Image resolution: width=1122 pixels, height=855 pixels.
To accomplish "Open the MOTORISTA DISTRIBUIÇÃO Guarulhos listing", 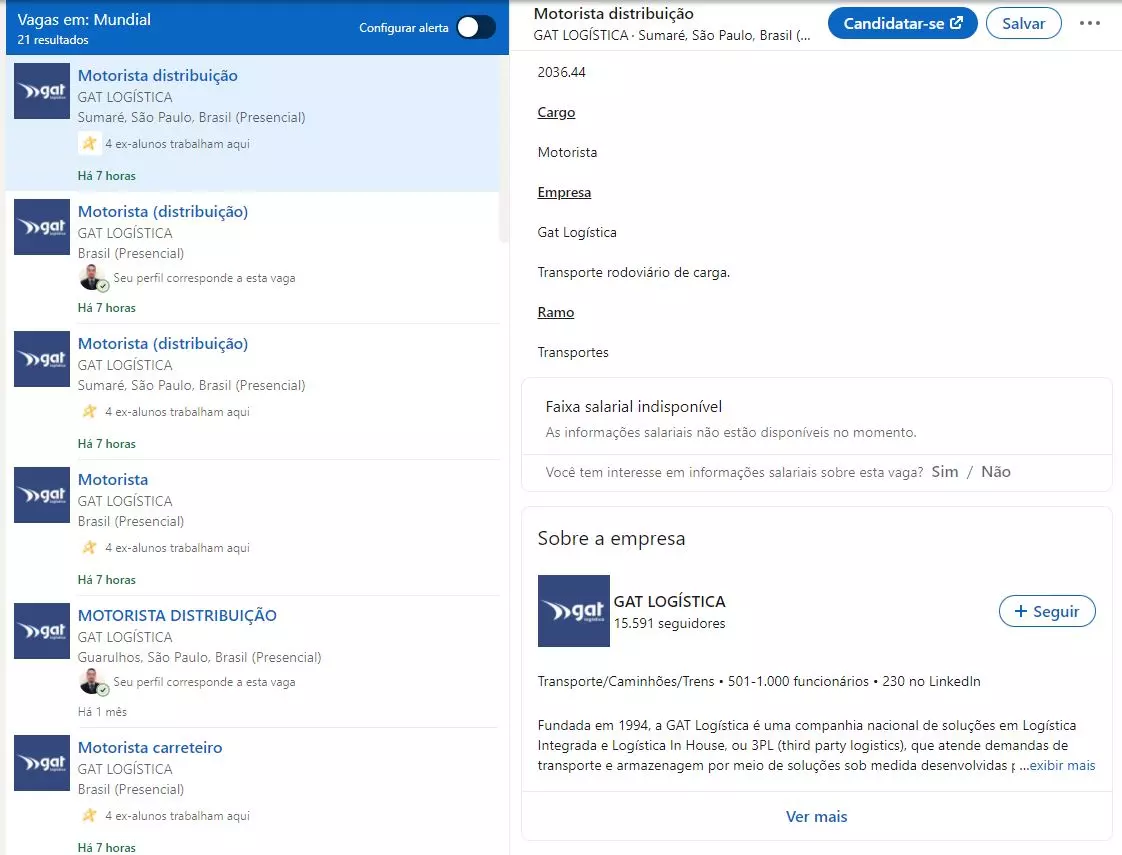I will (x=177, y=615).
